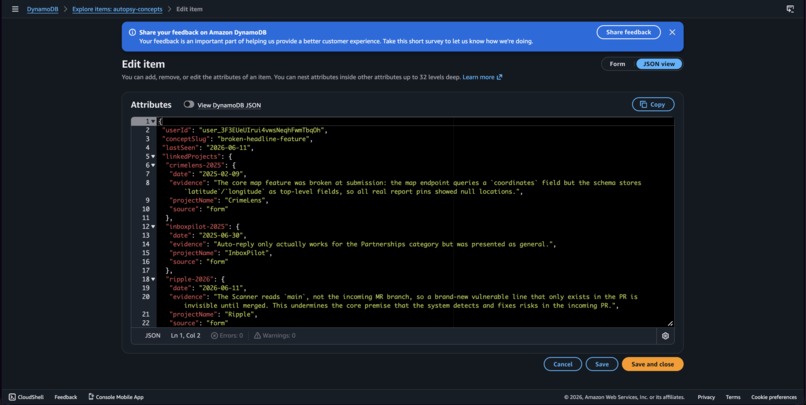The image size is (806, 405).
Task: Open Cookie preferences in the footer
Action: pos(774,397)
